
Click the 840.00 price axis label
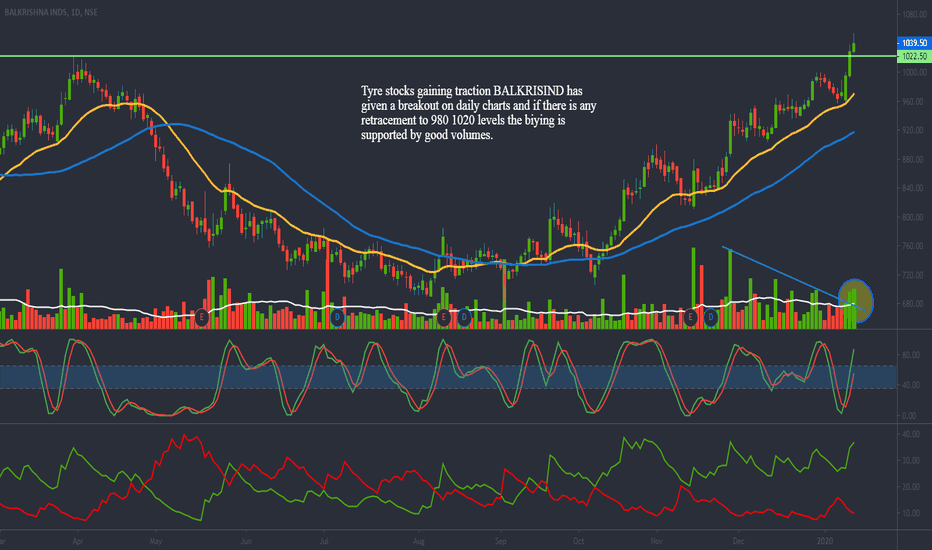915,188
